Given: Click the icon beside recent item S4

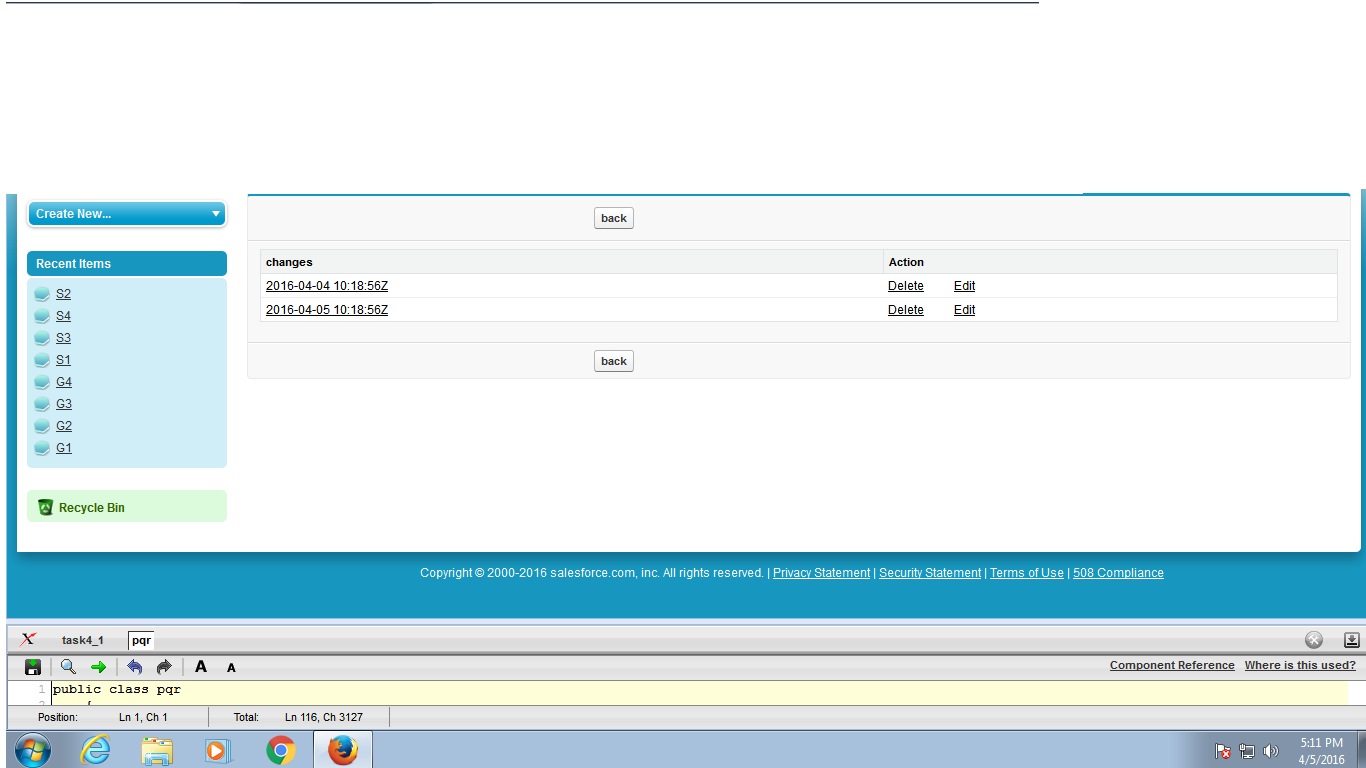Looking at the screenshot, I should [42, 316].
